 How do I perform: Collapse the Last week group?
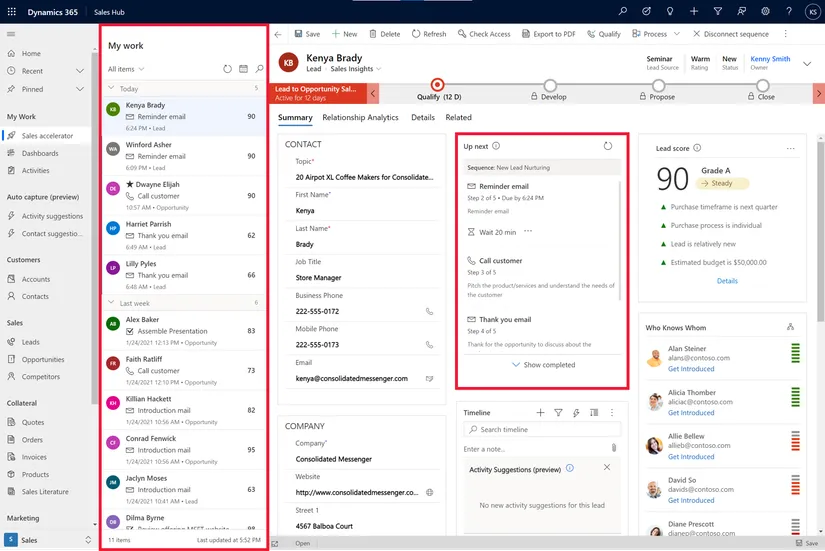111,303
